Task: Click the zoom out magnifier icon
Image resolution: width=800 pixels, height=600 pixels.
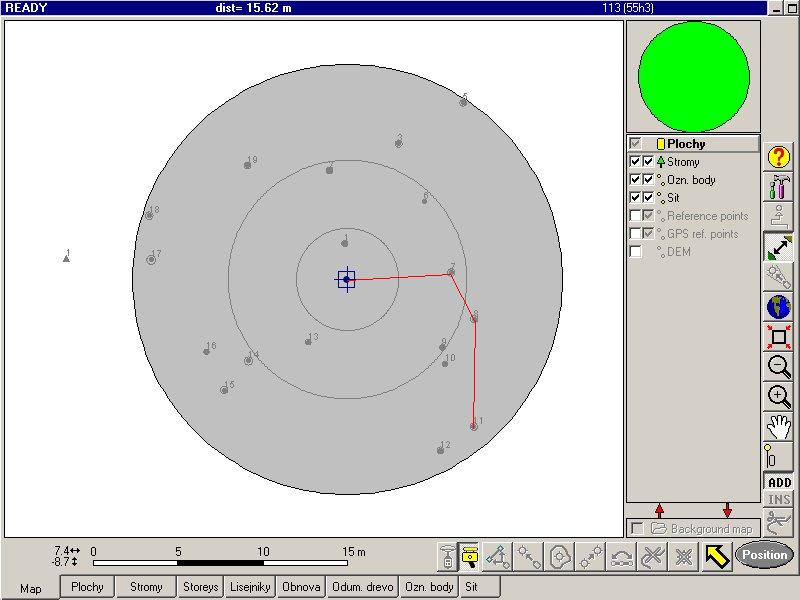Action: (x=779, y=366)
